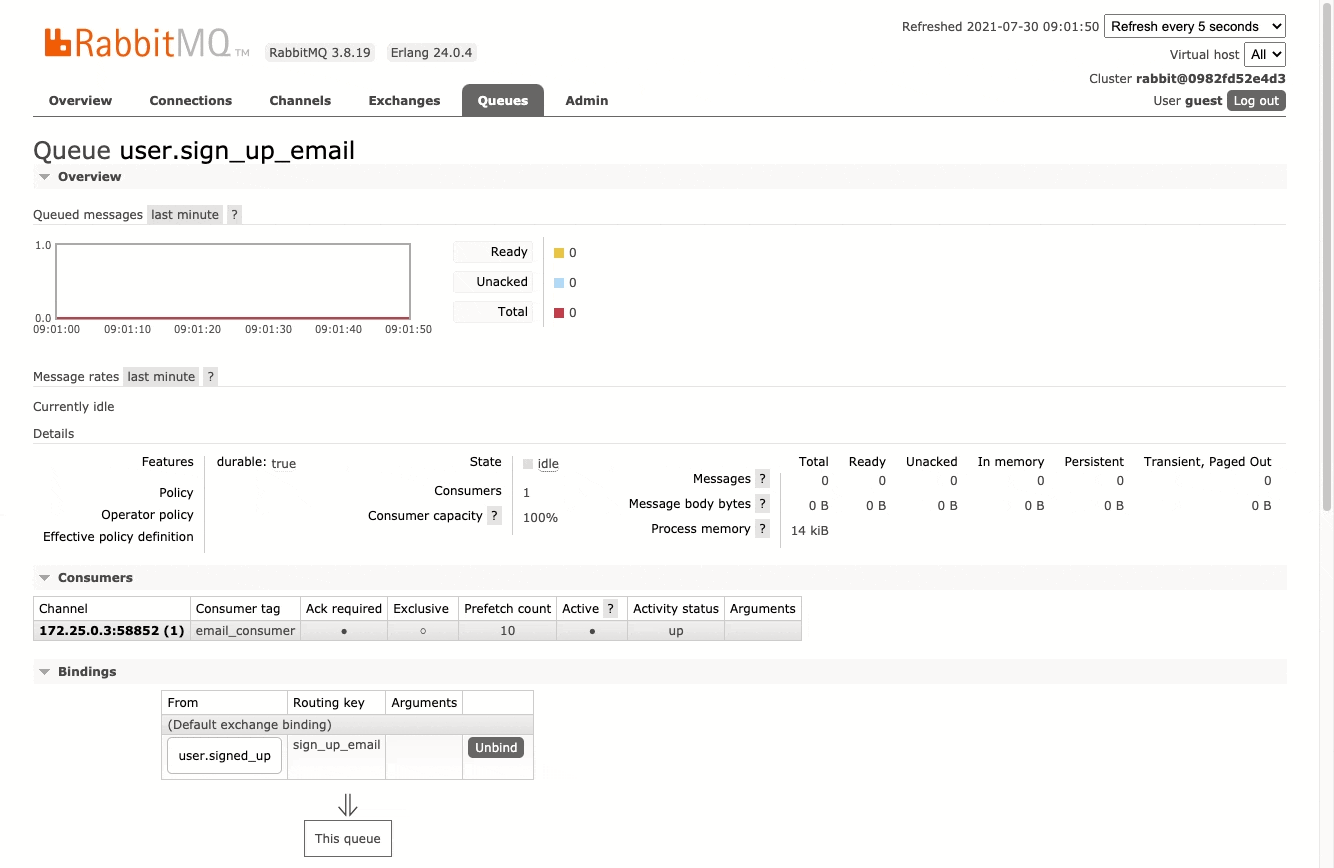Collapse the Overview section

[x=44, y=176]
